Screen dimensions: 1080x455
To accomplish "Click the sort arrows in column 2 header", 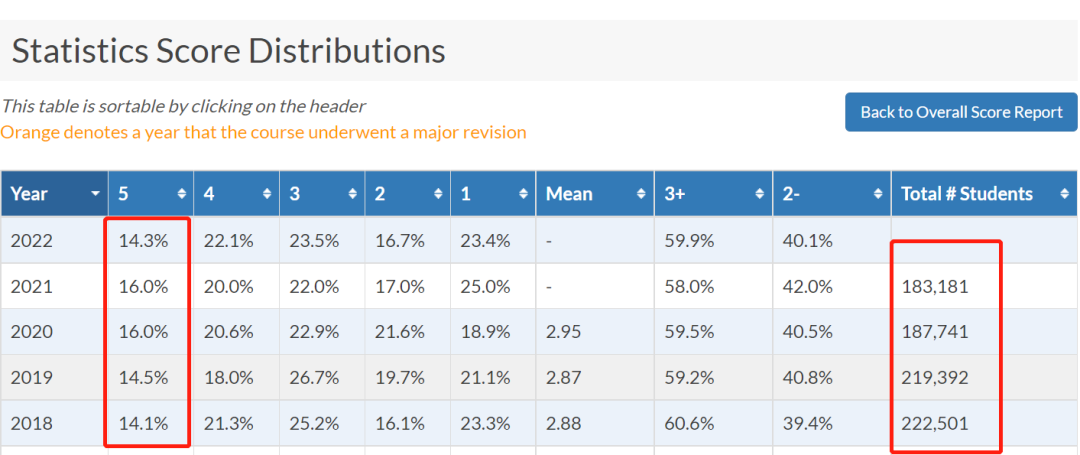I will point(439,195).
